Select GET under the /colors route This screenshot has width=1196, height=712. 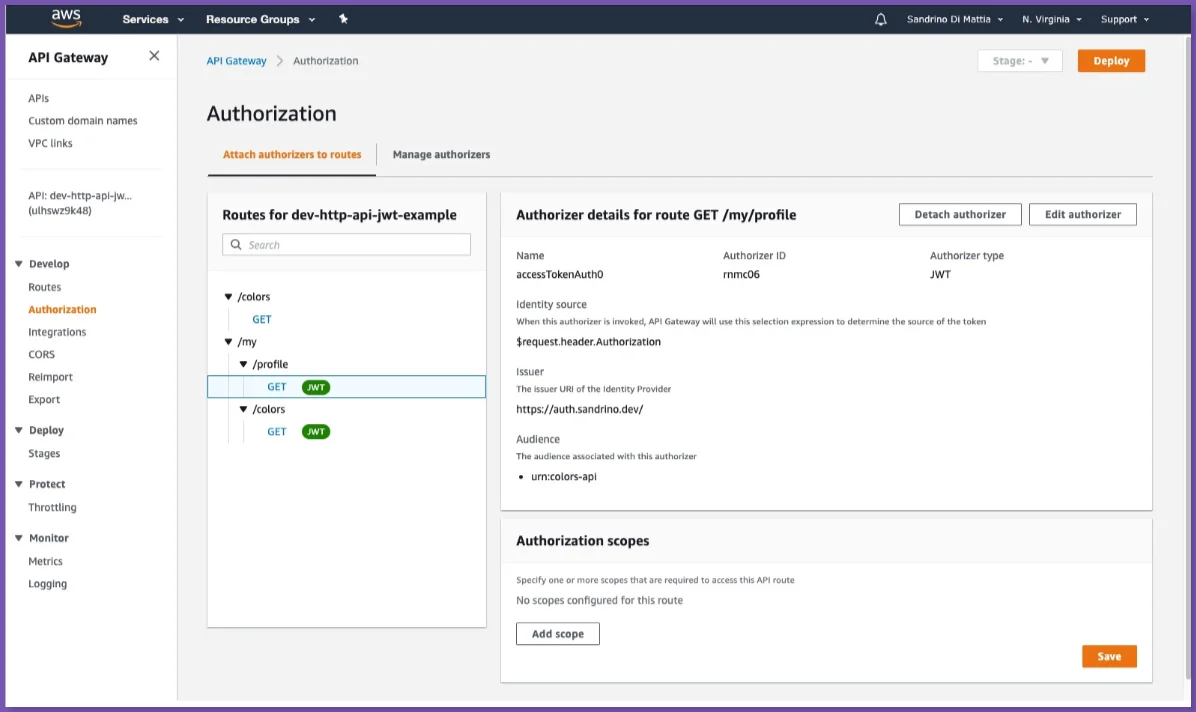261,318
